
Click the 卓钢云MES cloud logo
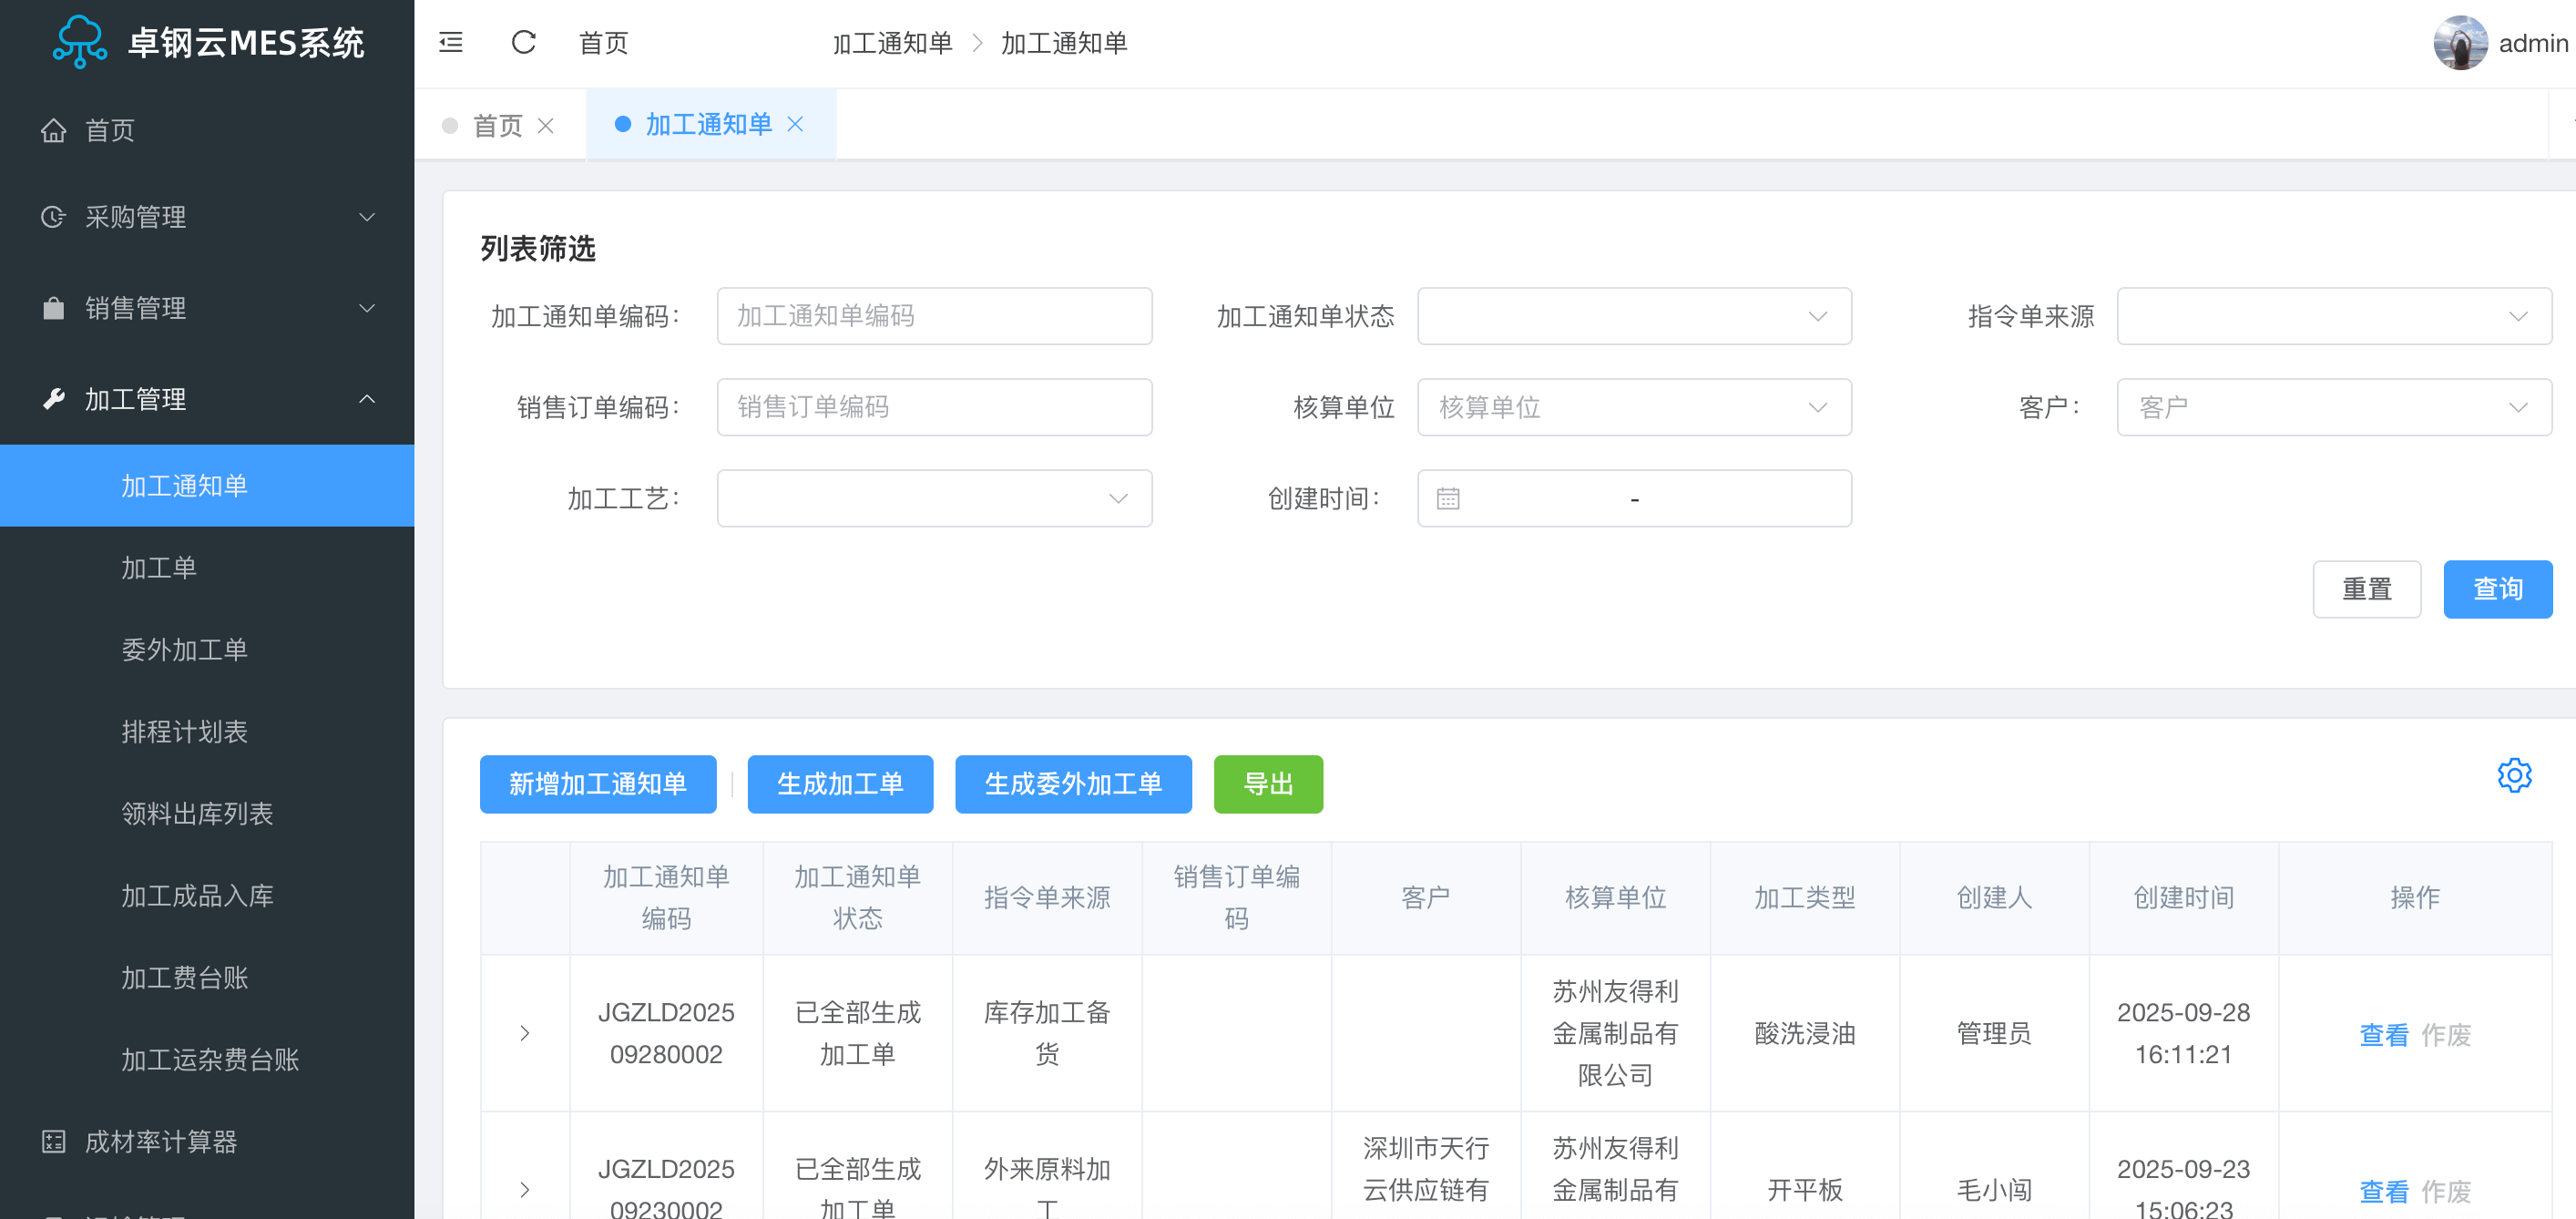pos(79,42)
